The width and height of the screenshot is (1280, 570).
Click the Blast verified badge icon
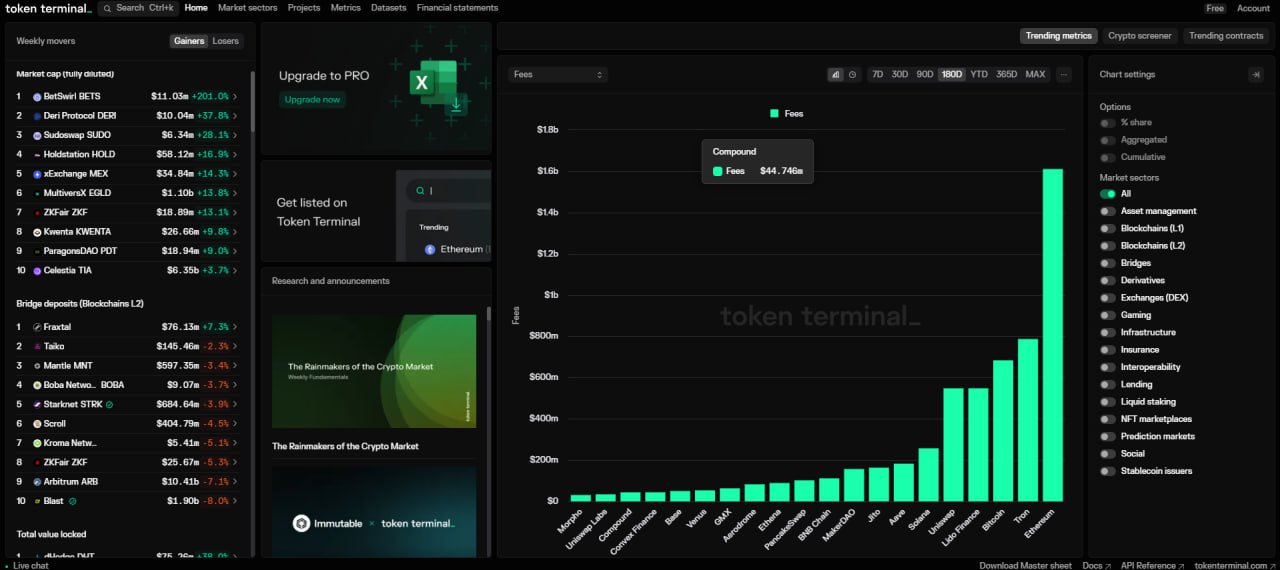[73, 501]
